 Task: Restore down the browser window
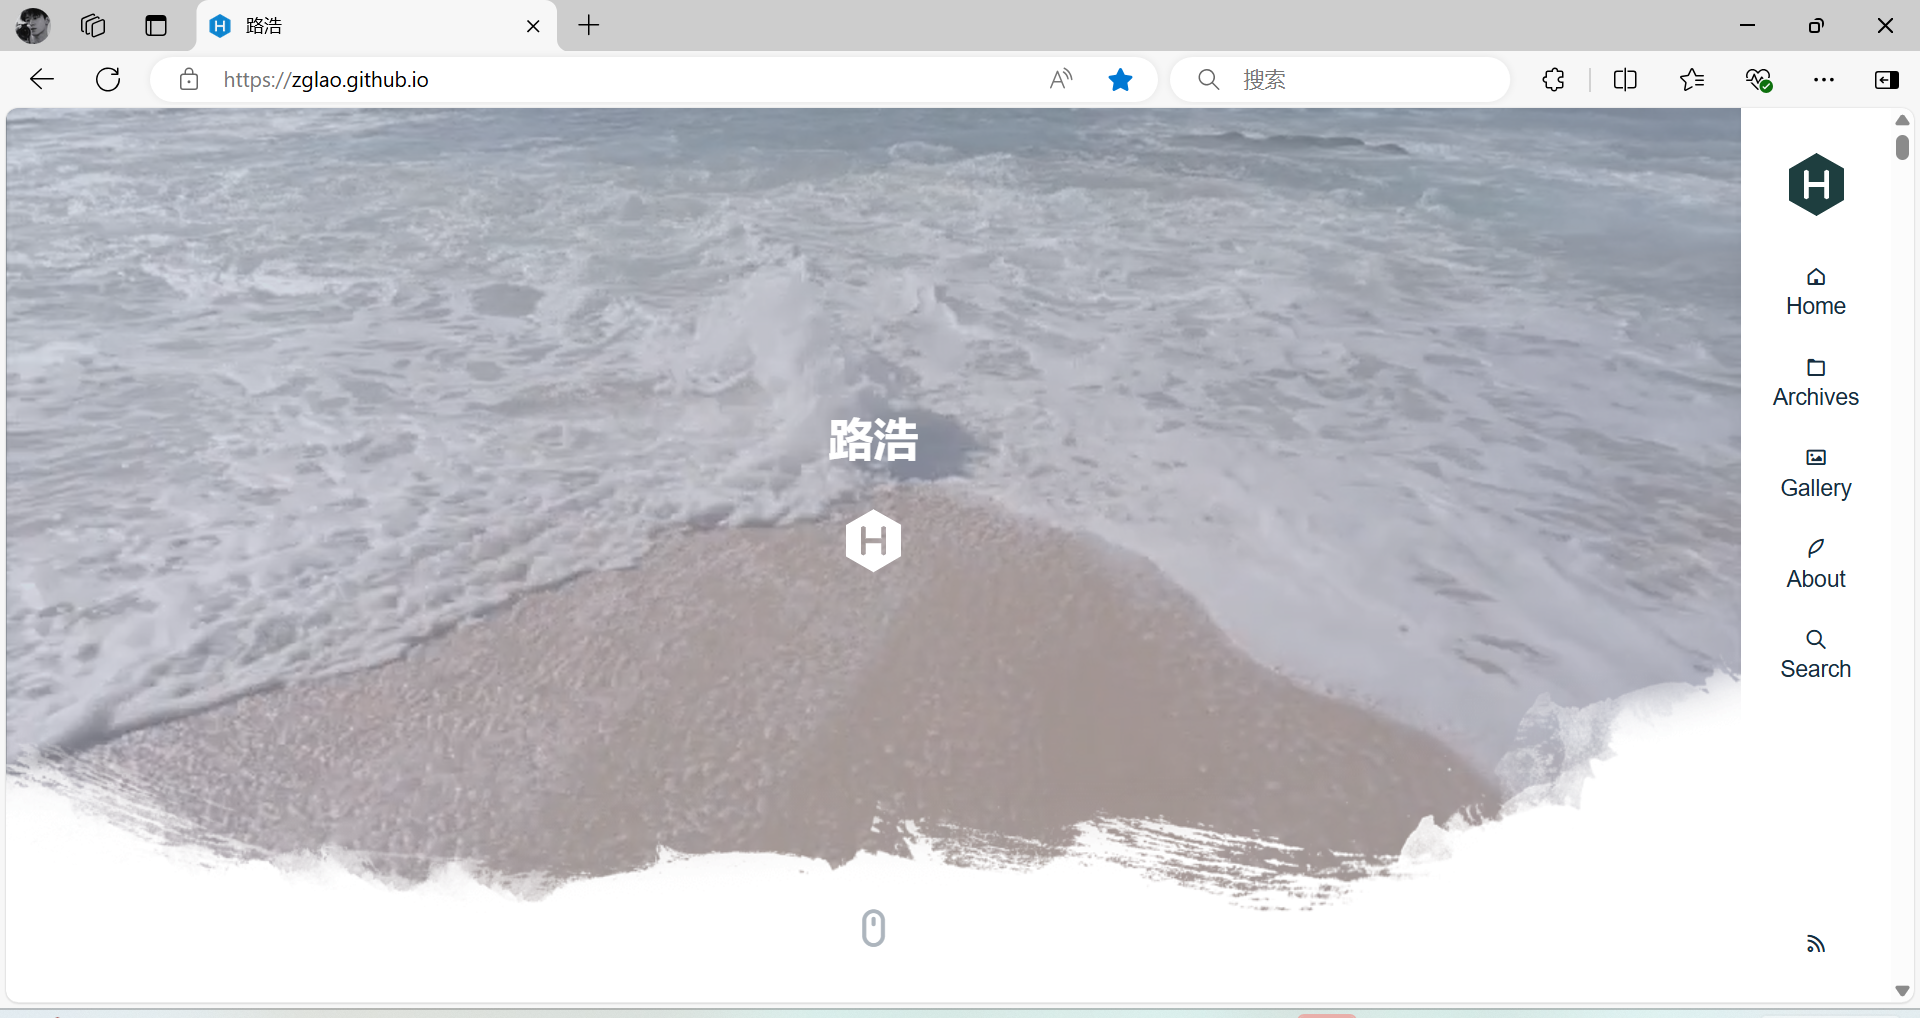[1816, 26]
